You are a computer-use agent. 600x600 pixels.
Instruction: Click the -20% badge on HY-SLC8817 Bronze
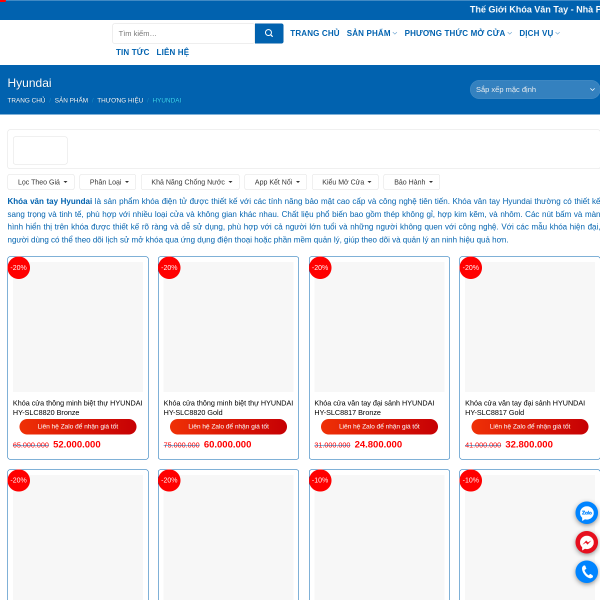[320, 267]
